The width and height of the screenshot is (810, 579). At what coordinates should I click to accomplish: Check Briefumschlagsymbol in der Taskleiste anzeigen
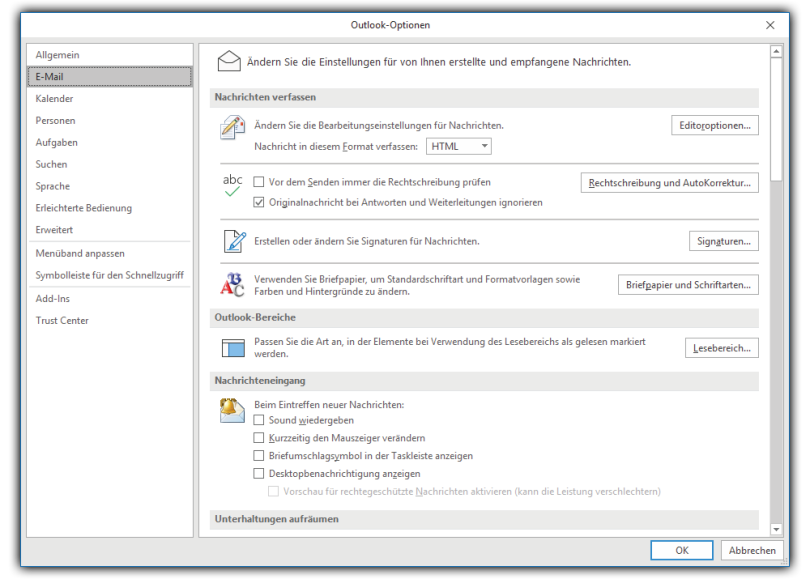point(259,456)
